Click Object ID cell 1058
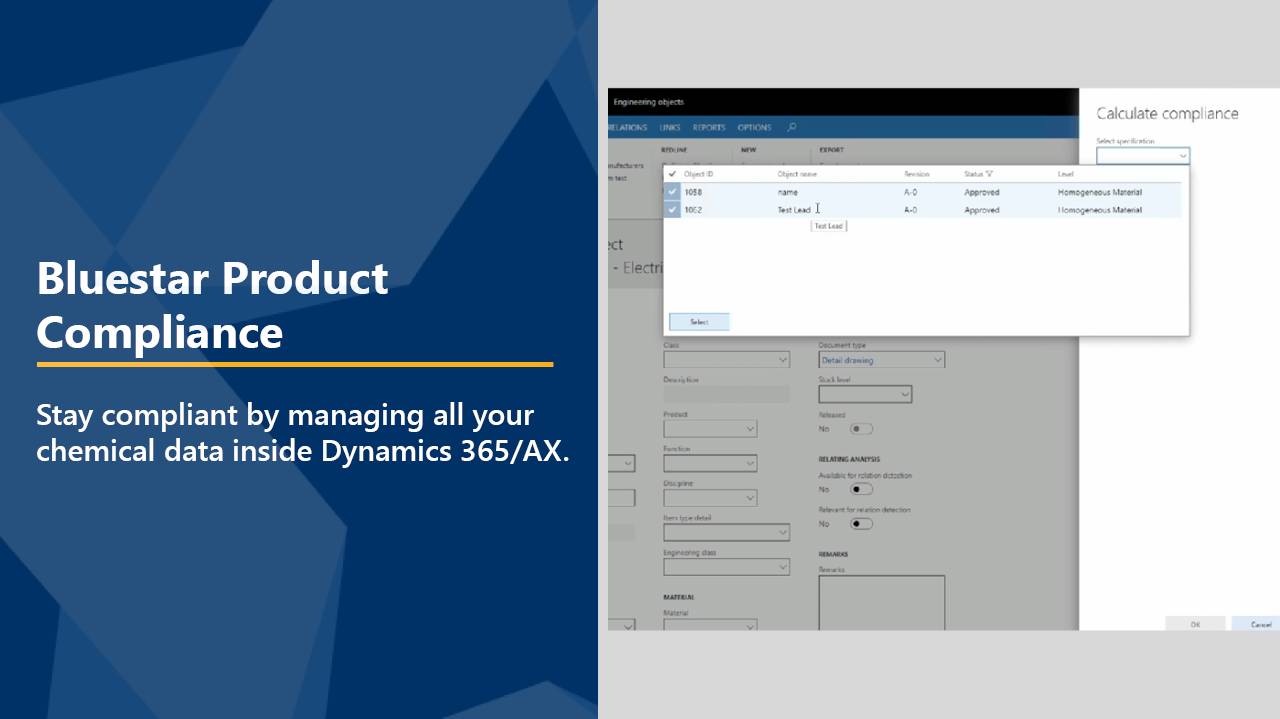This screenshot has width=1280, height=719. pyautogui.click(x=693, y=192)
